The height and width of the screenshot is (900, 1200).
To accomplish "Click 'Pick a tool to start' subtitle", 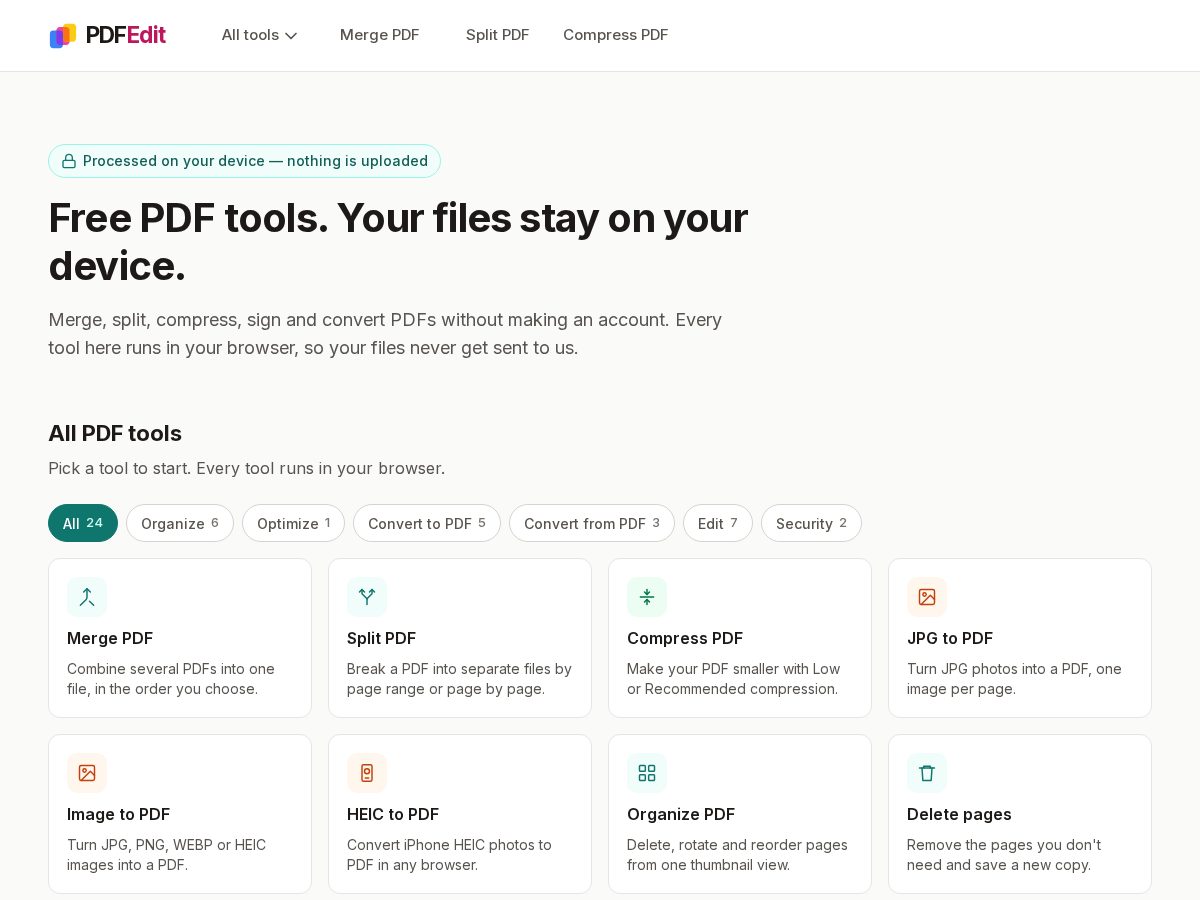I will coord(246,468).
